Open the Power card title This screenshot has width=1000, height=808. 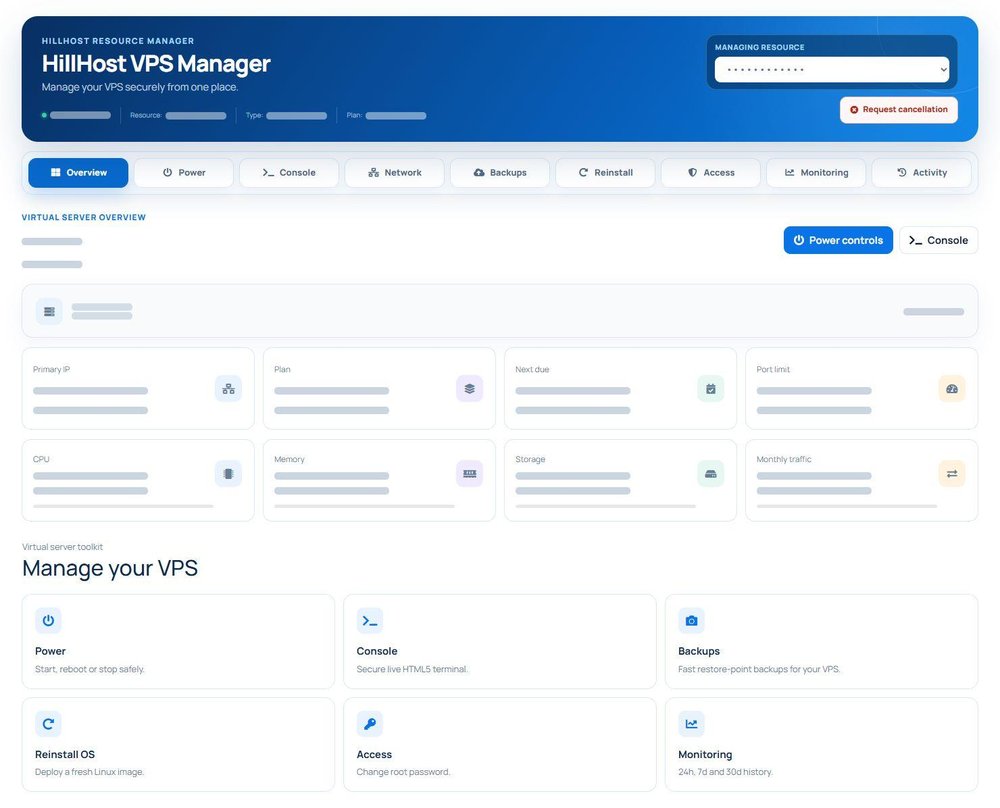coord(50,651)
